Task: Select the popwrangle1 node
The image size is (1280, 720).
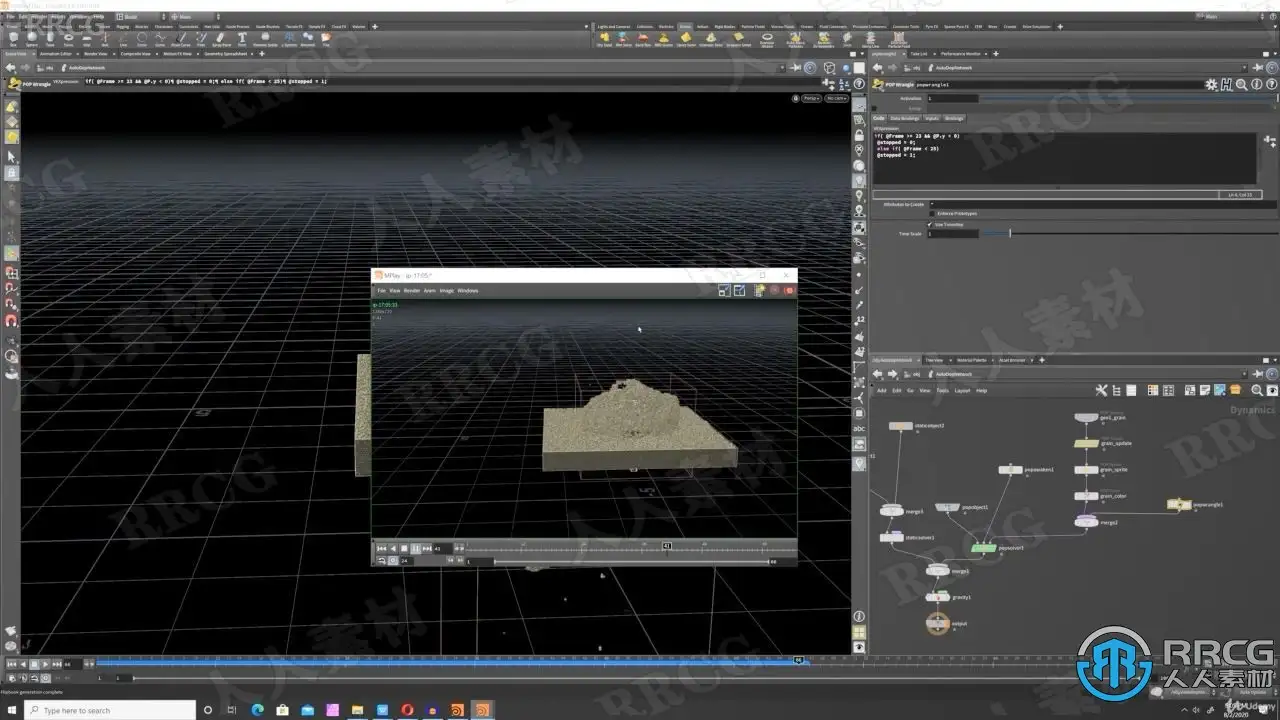Action: 1179,505
